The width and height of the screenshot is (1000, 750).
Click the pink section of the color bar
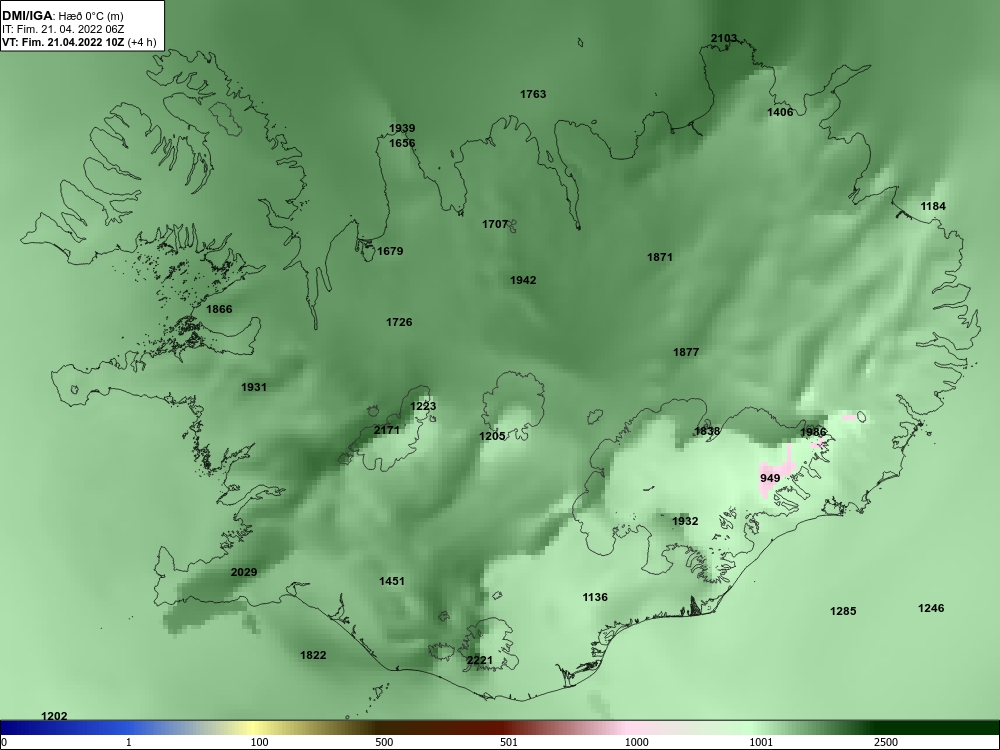click(628, 728)
